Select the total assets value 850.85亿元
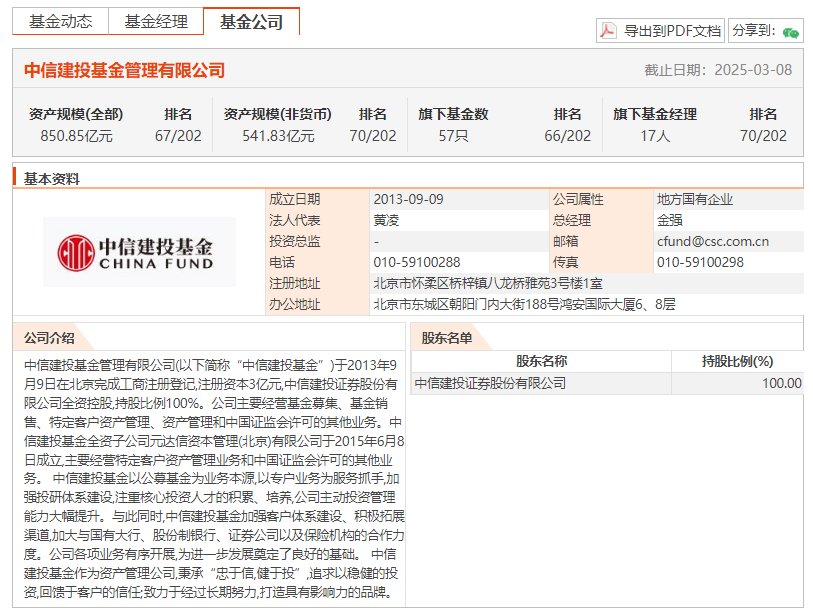The height and width of the screenshot is (613, 813). (76, 136)
